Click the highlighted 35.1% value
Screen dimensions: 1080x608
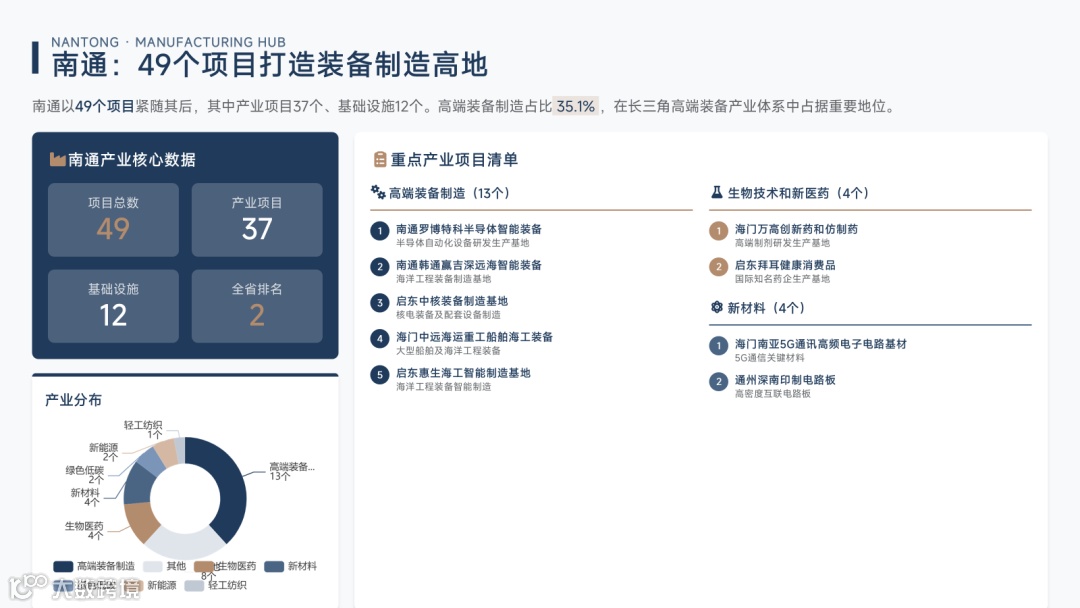575,106
